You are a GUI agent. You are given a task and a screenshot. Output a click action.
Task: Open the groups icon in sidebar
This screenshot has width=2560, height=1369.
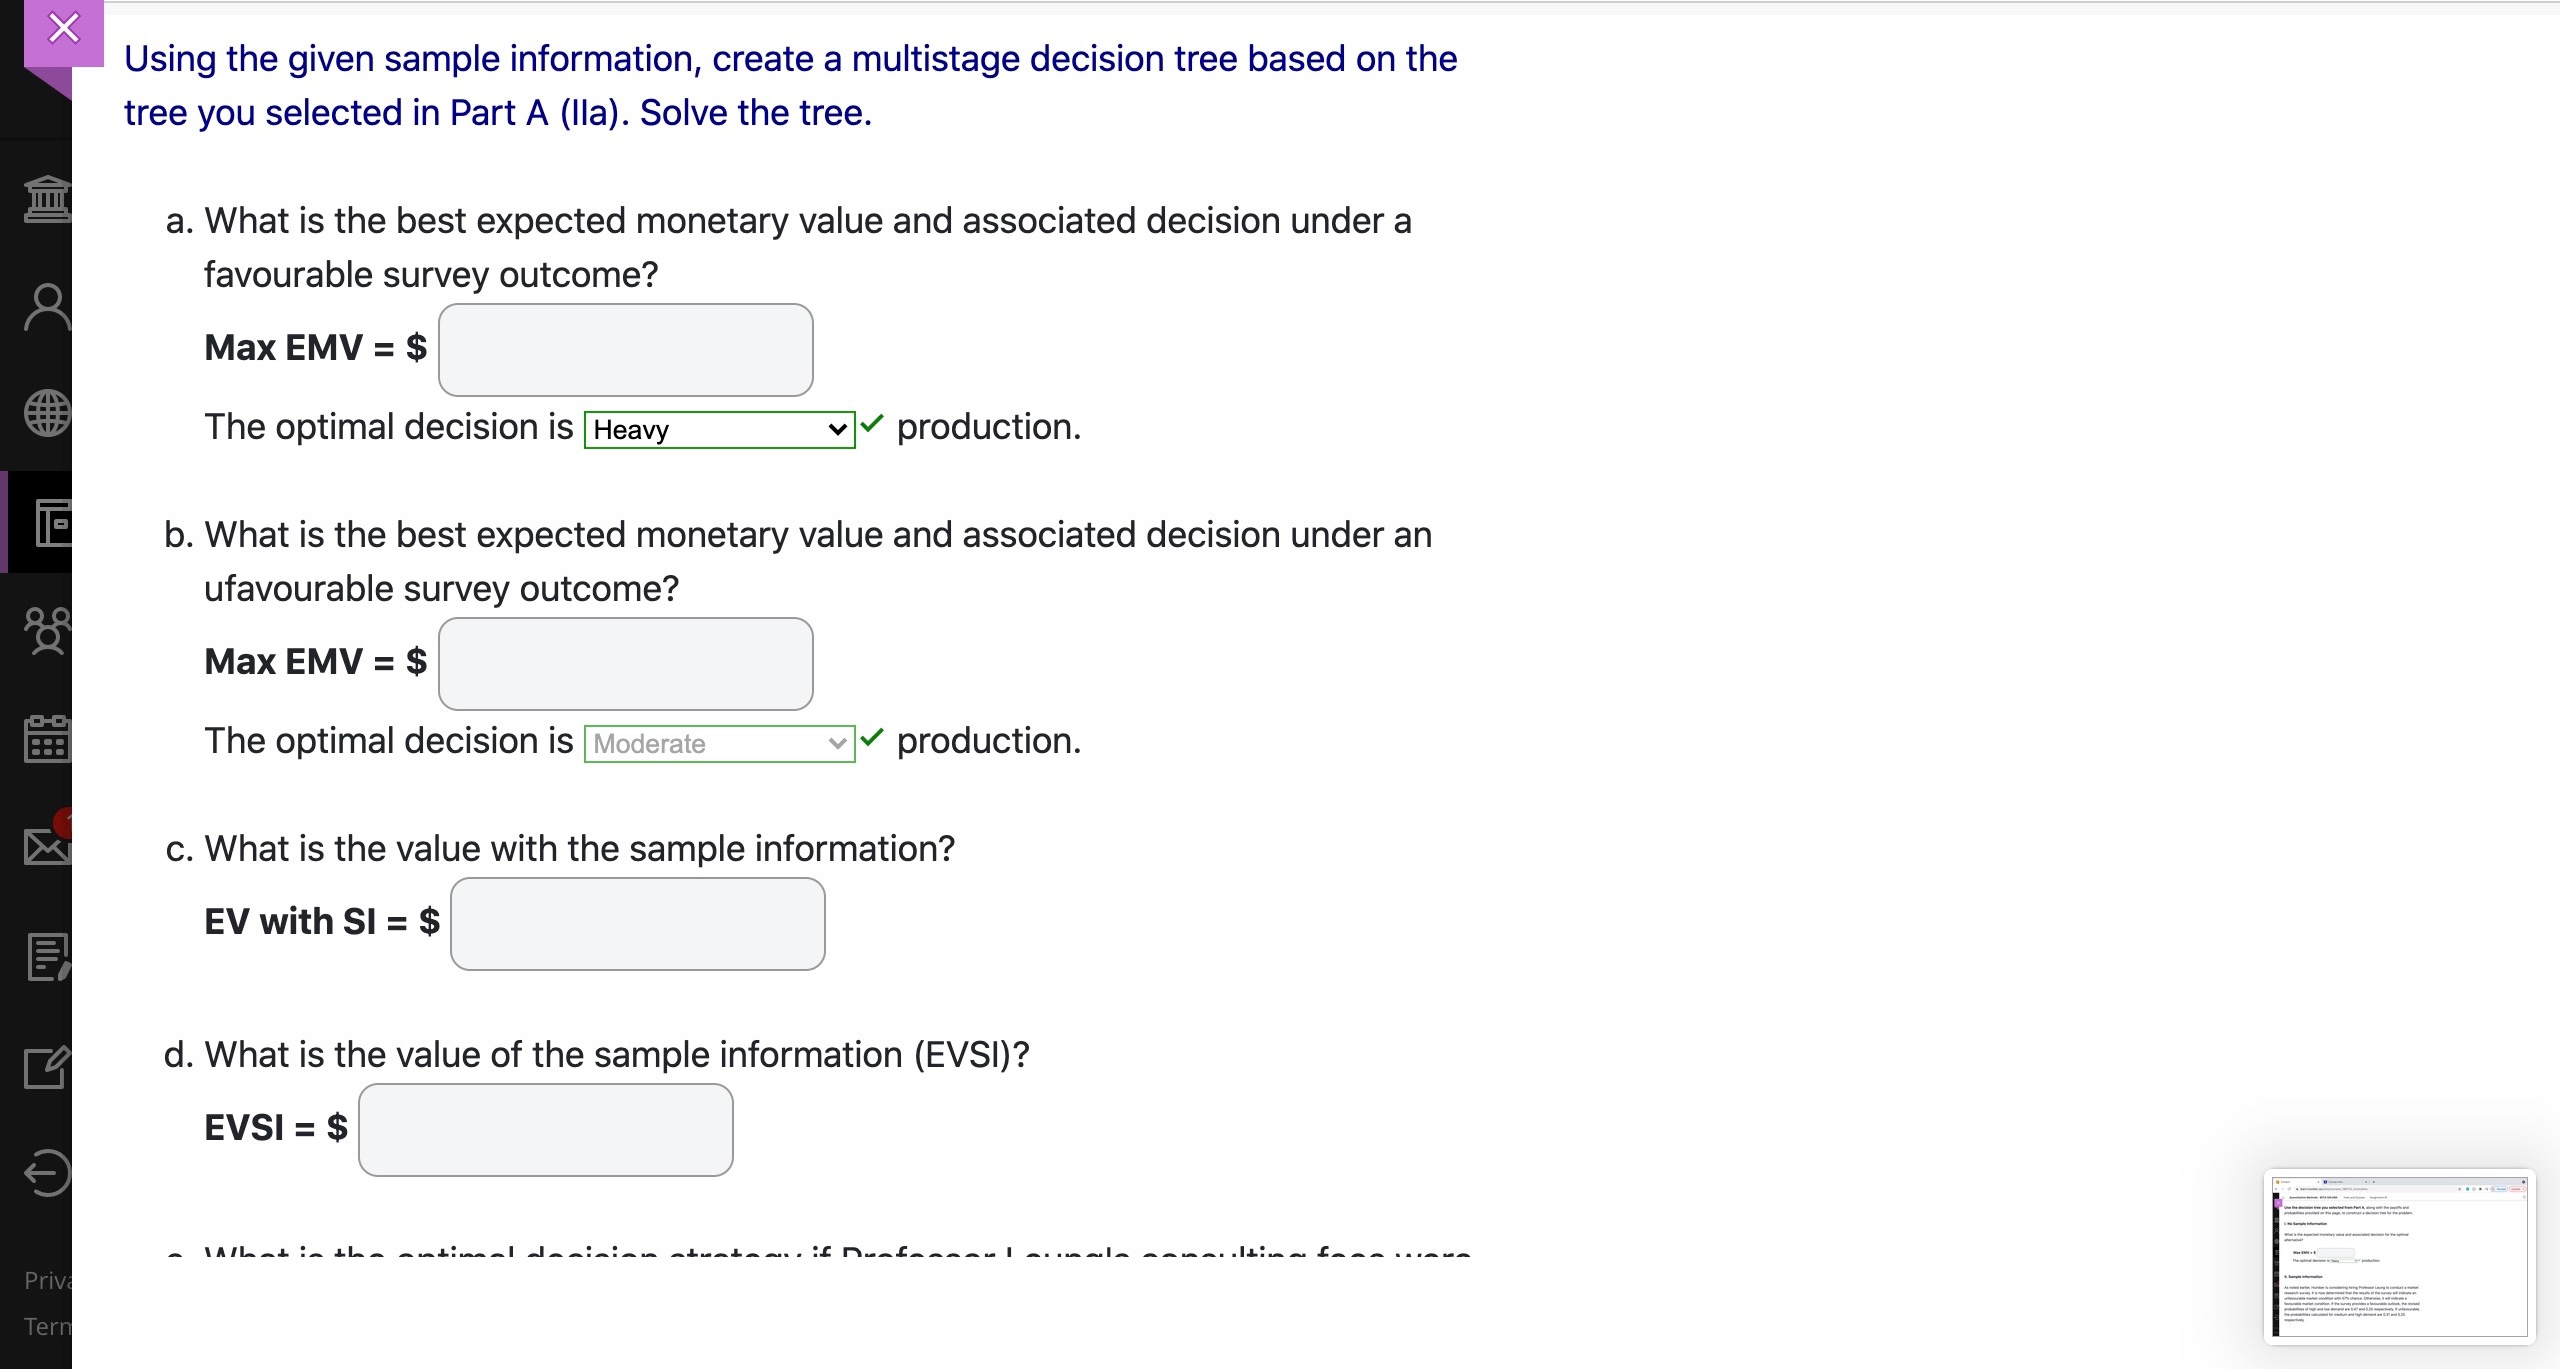(x=44, y=632)
